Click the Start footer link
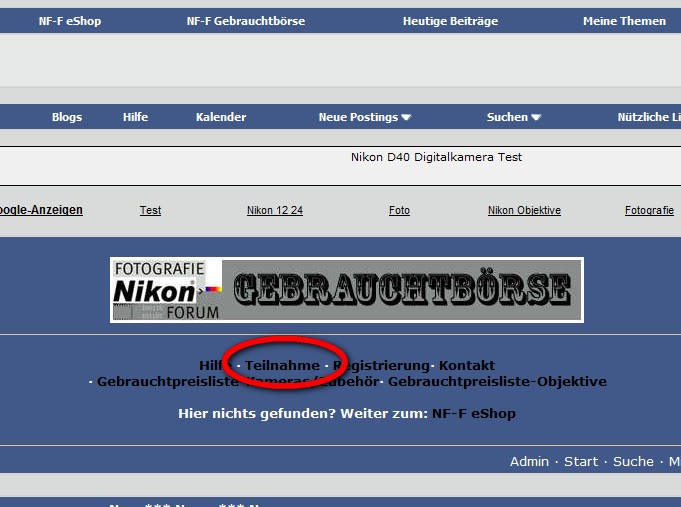The width and height of the screenshot is (681, 507). point(581,461)
